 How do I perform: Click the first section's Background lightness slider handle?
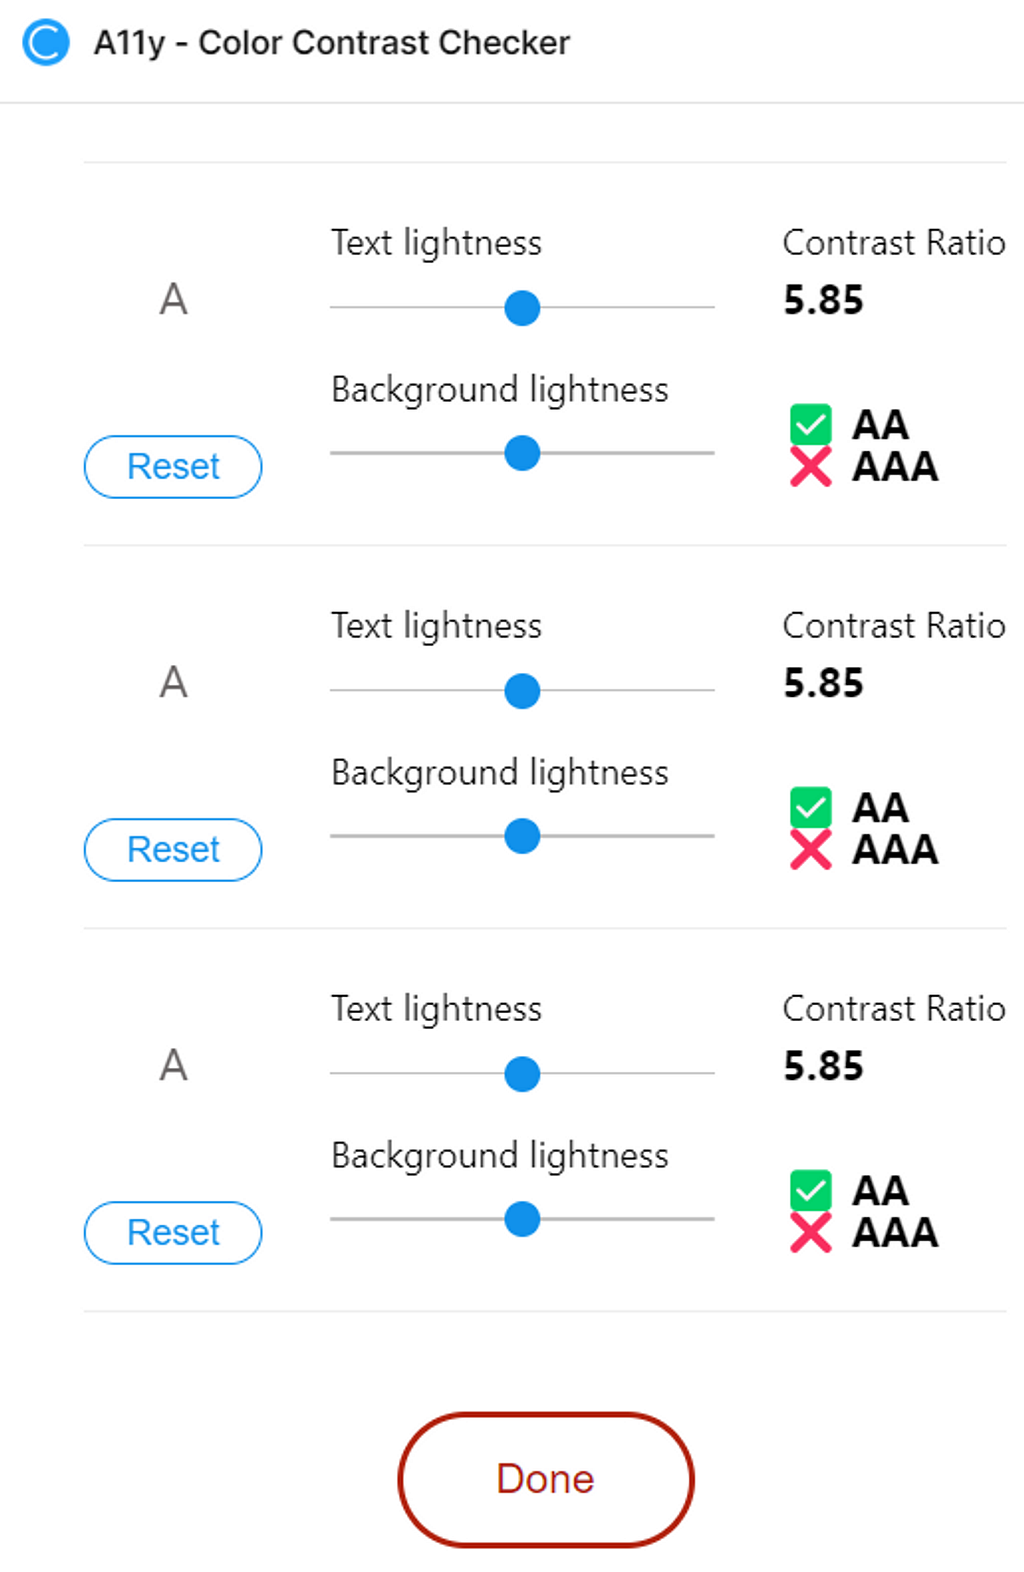click(x=522, y=453)
